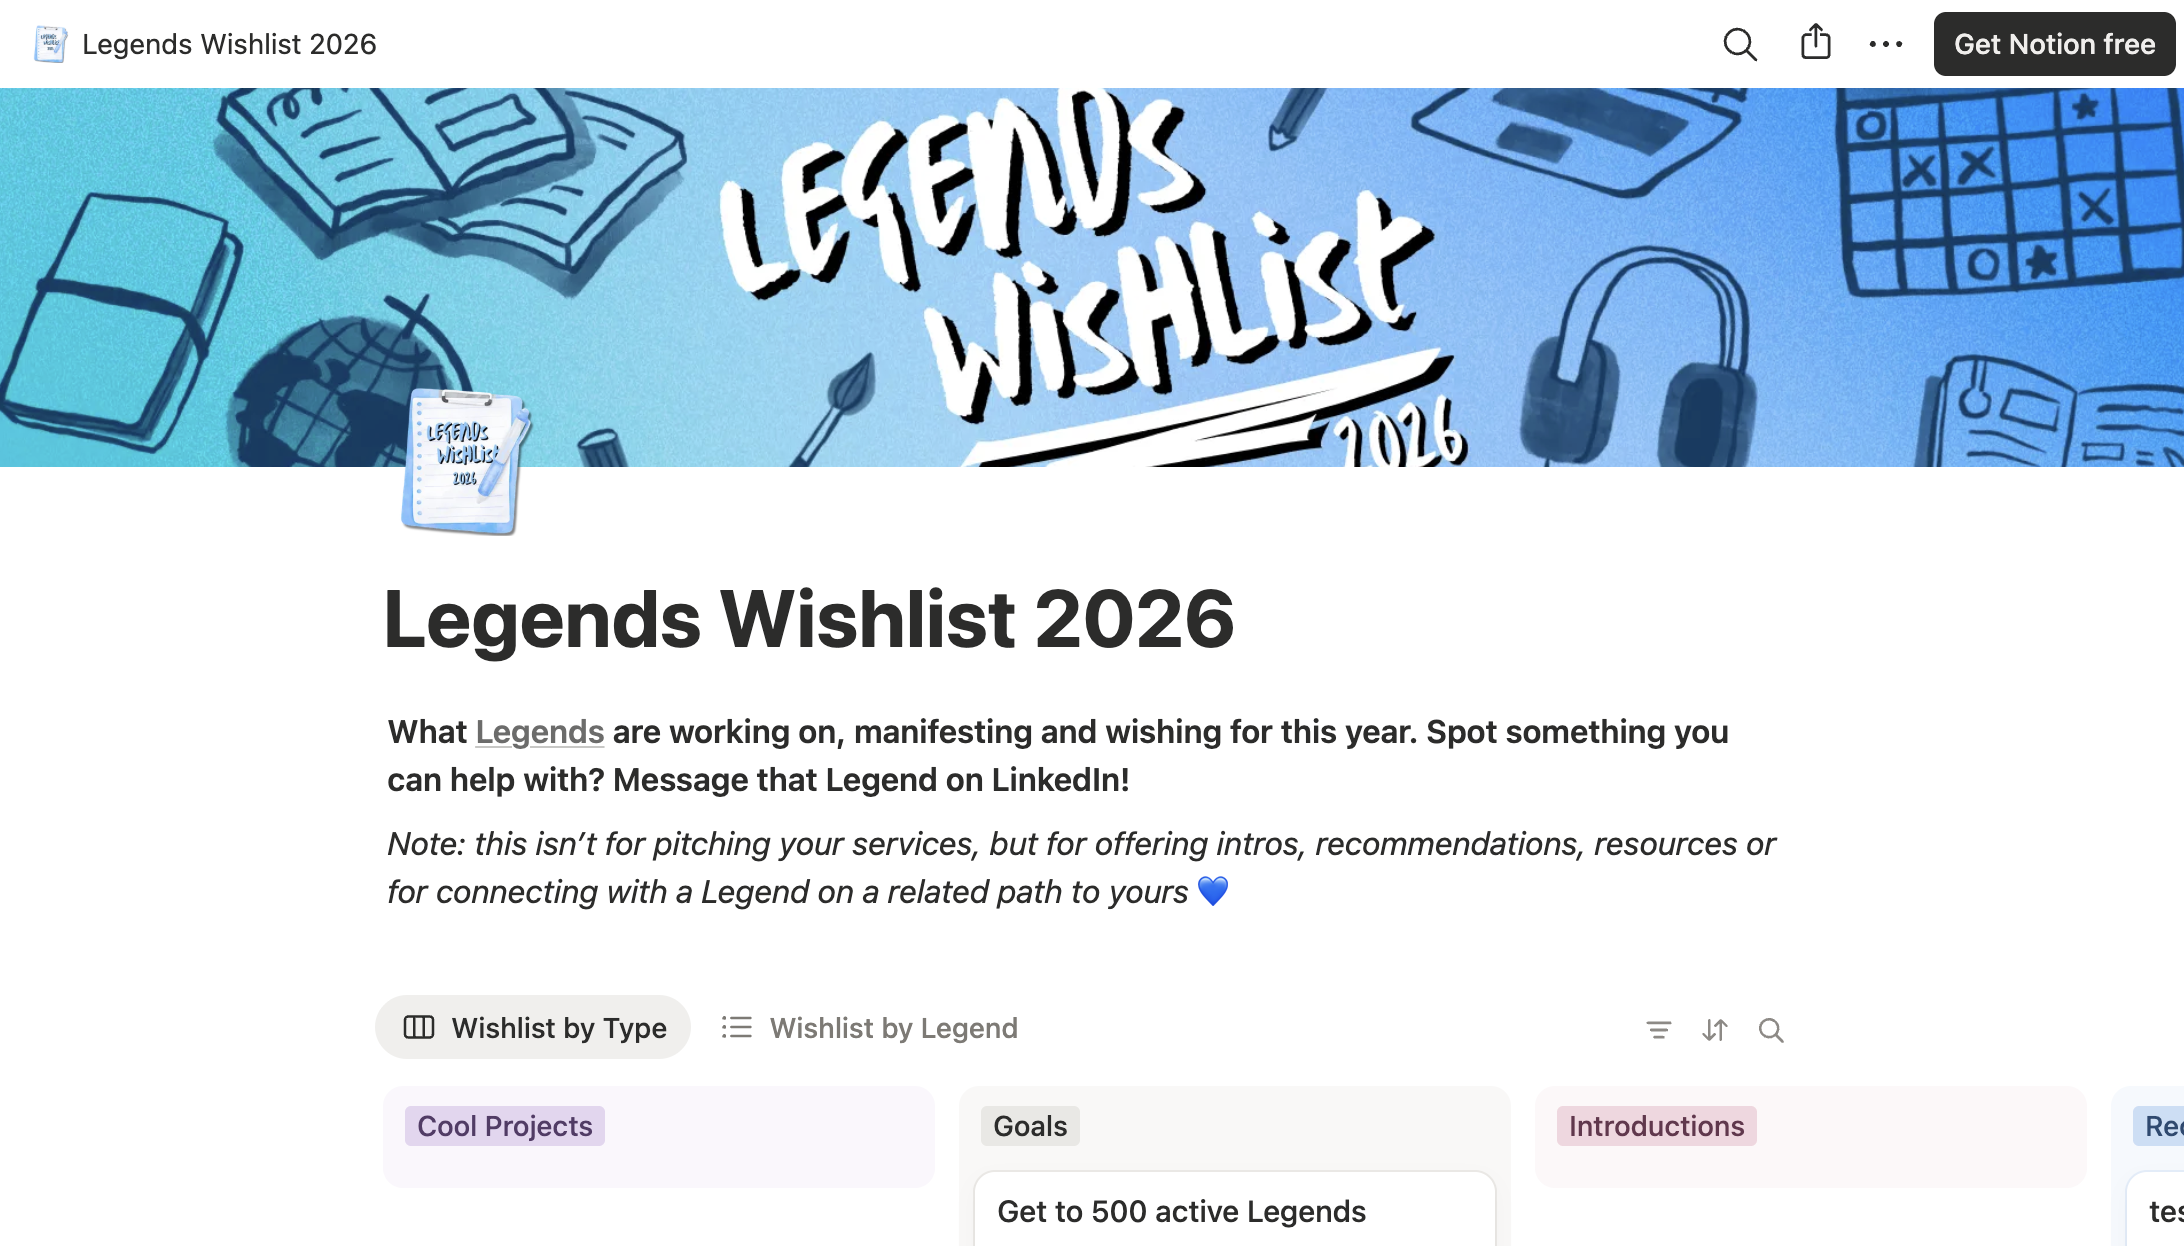Click the Get Notion free button
2184x1246 pixels.
[x=2054, y=44]
